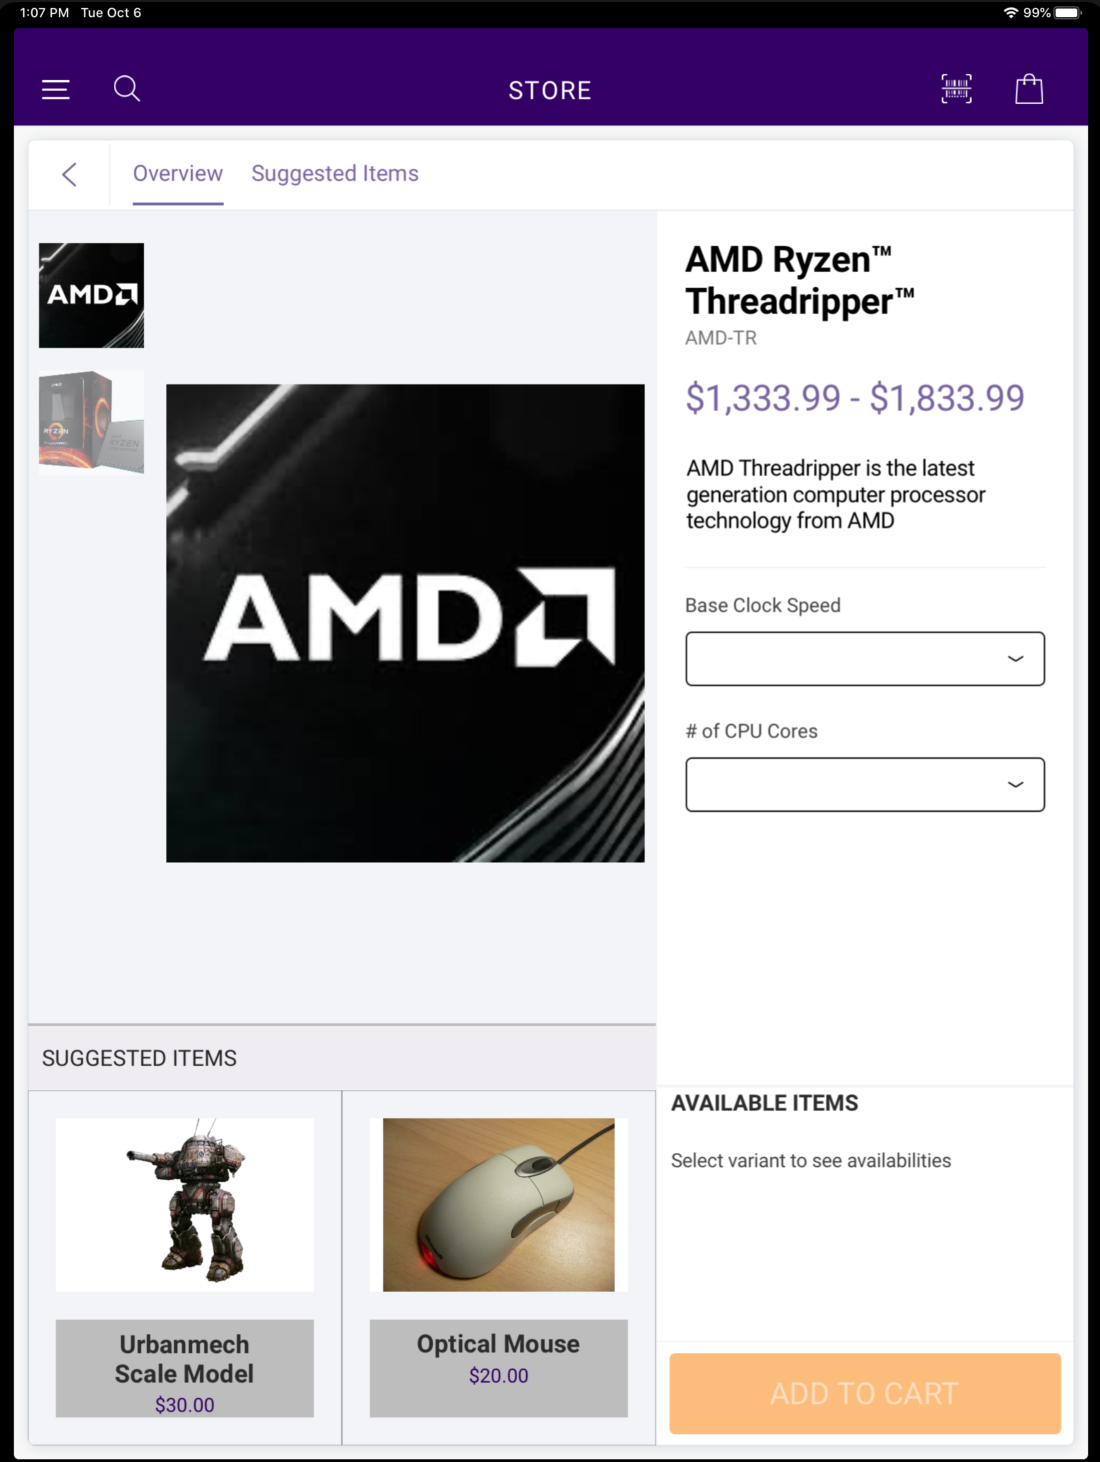Switch to the Overview tab
The image size is (1100, 1462).
click(x=178, y=174)
